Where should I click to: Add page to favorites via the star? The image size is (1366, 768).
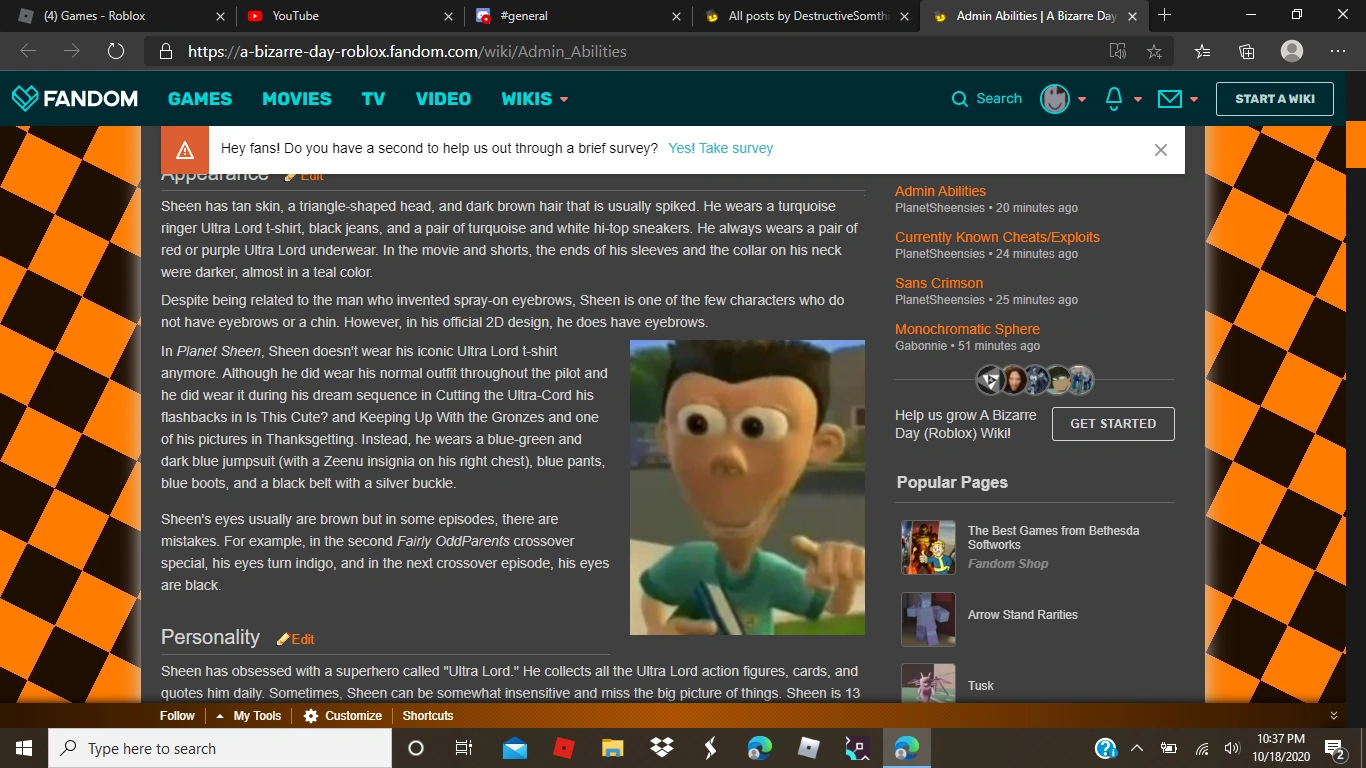point(1155,51)
